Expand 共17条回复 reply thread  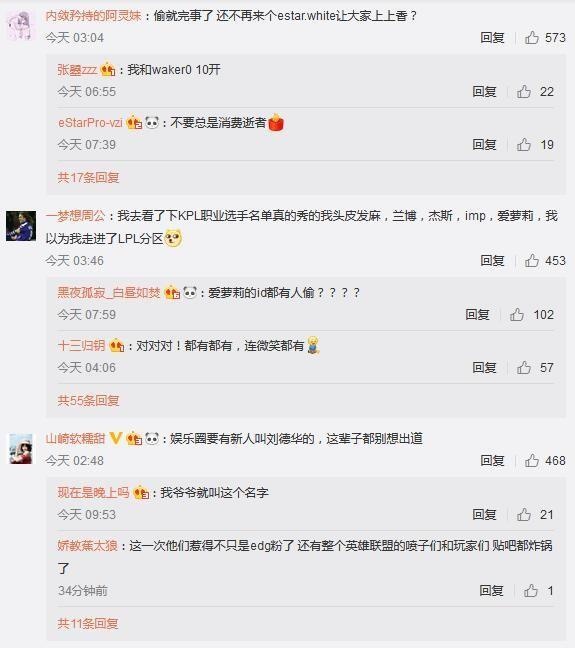tap(88, 178)
